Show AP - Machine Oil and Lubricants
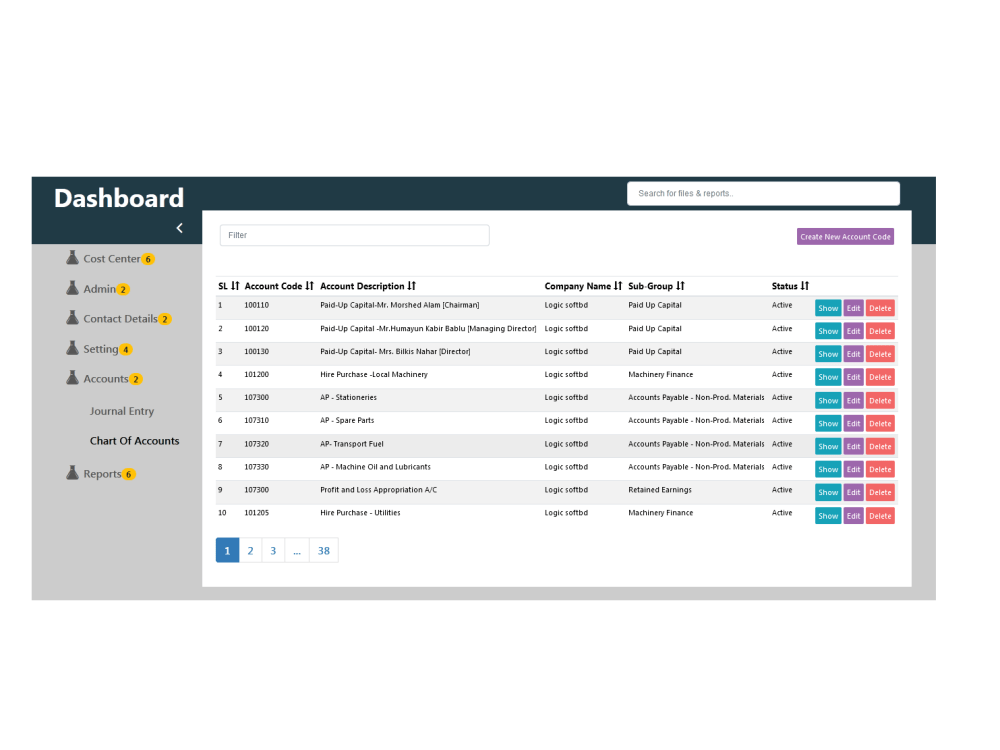The width and height of the screenshot is (1000, 750). 828,469
